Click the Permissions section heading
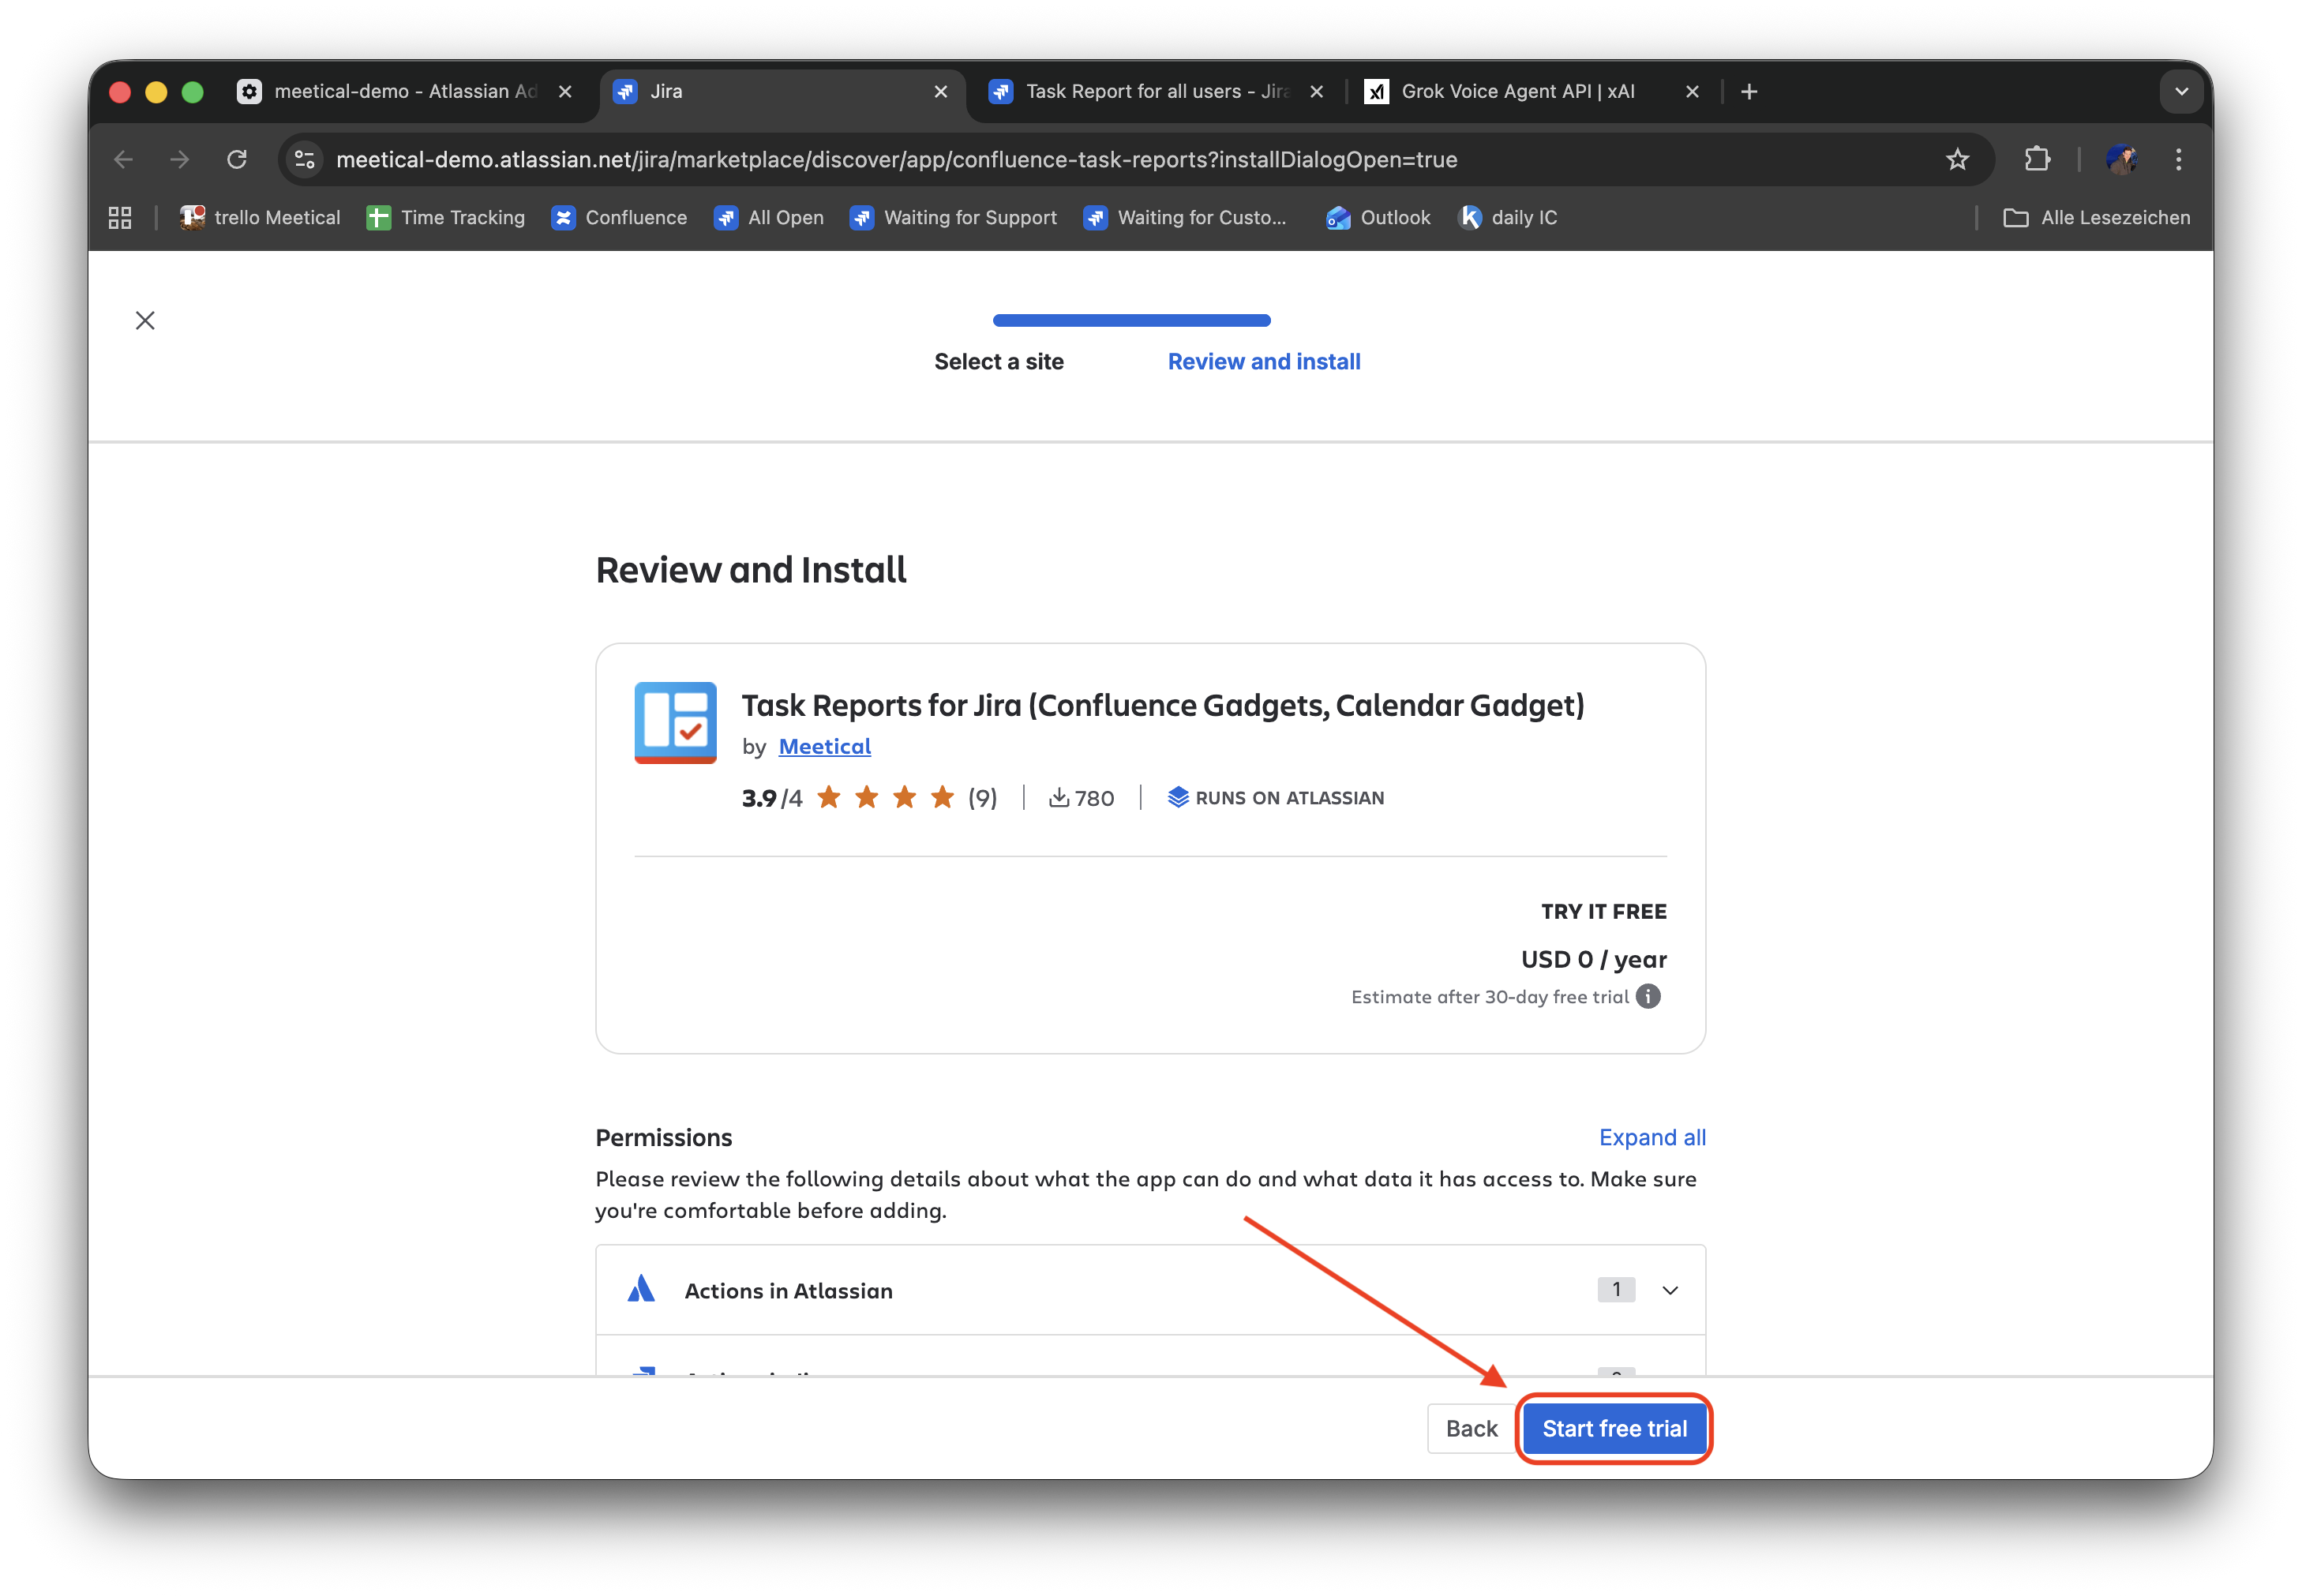 tap(663, 1137)
